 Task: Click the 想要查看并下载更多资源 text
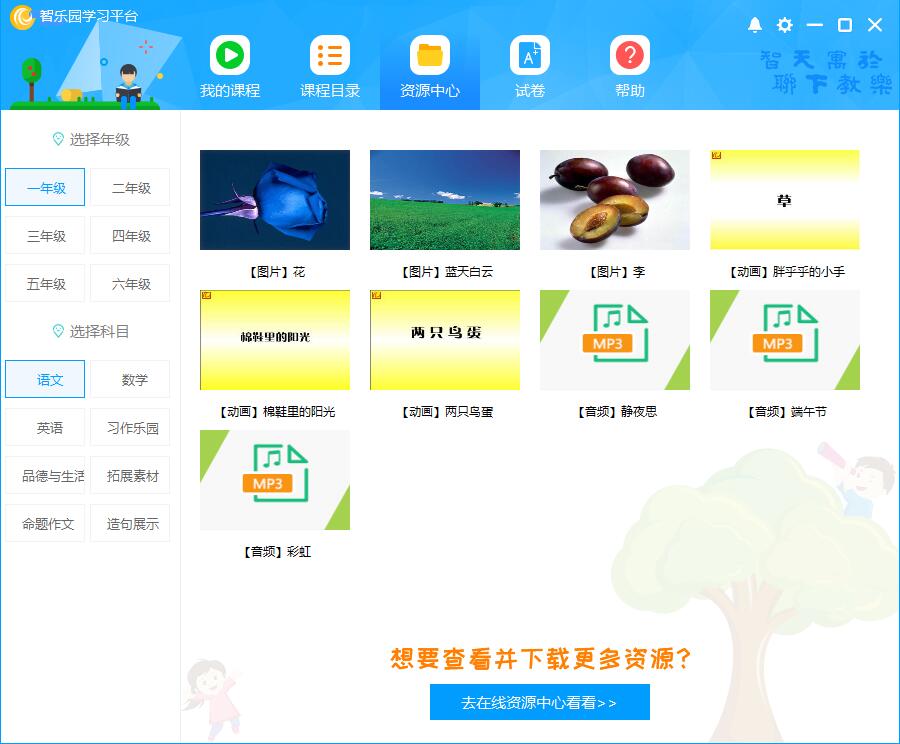pyautogui.click(x=540, y=658)
